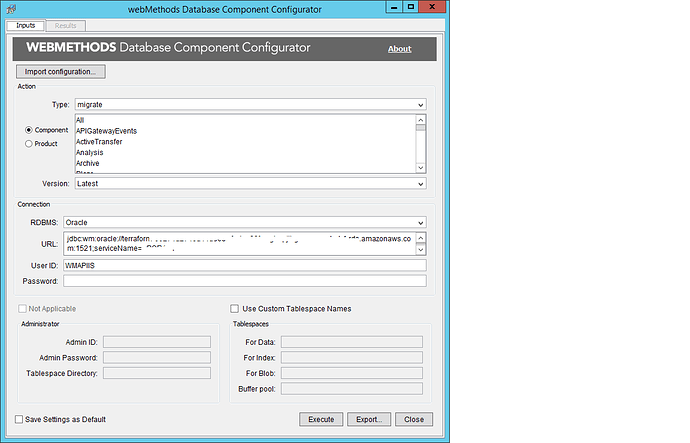Click the Password field

[245, 281]
